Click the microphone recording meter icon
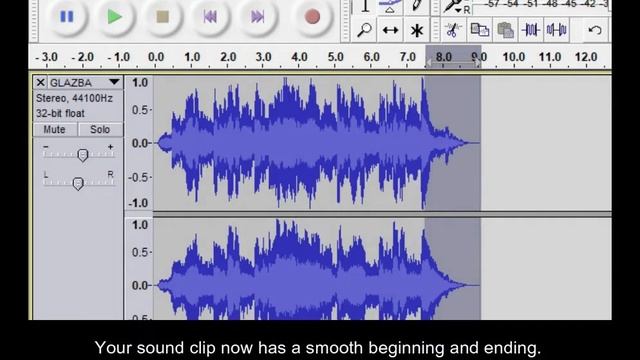Viewport: 640px width, 360px height. click(452, 6)
